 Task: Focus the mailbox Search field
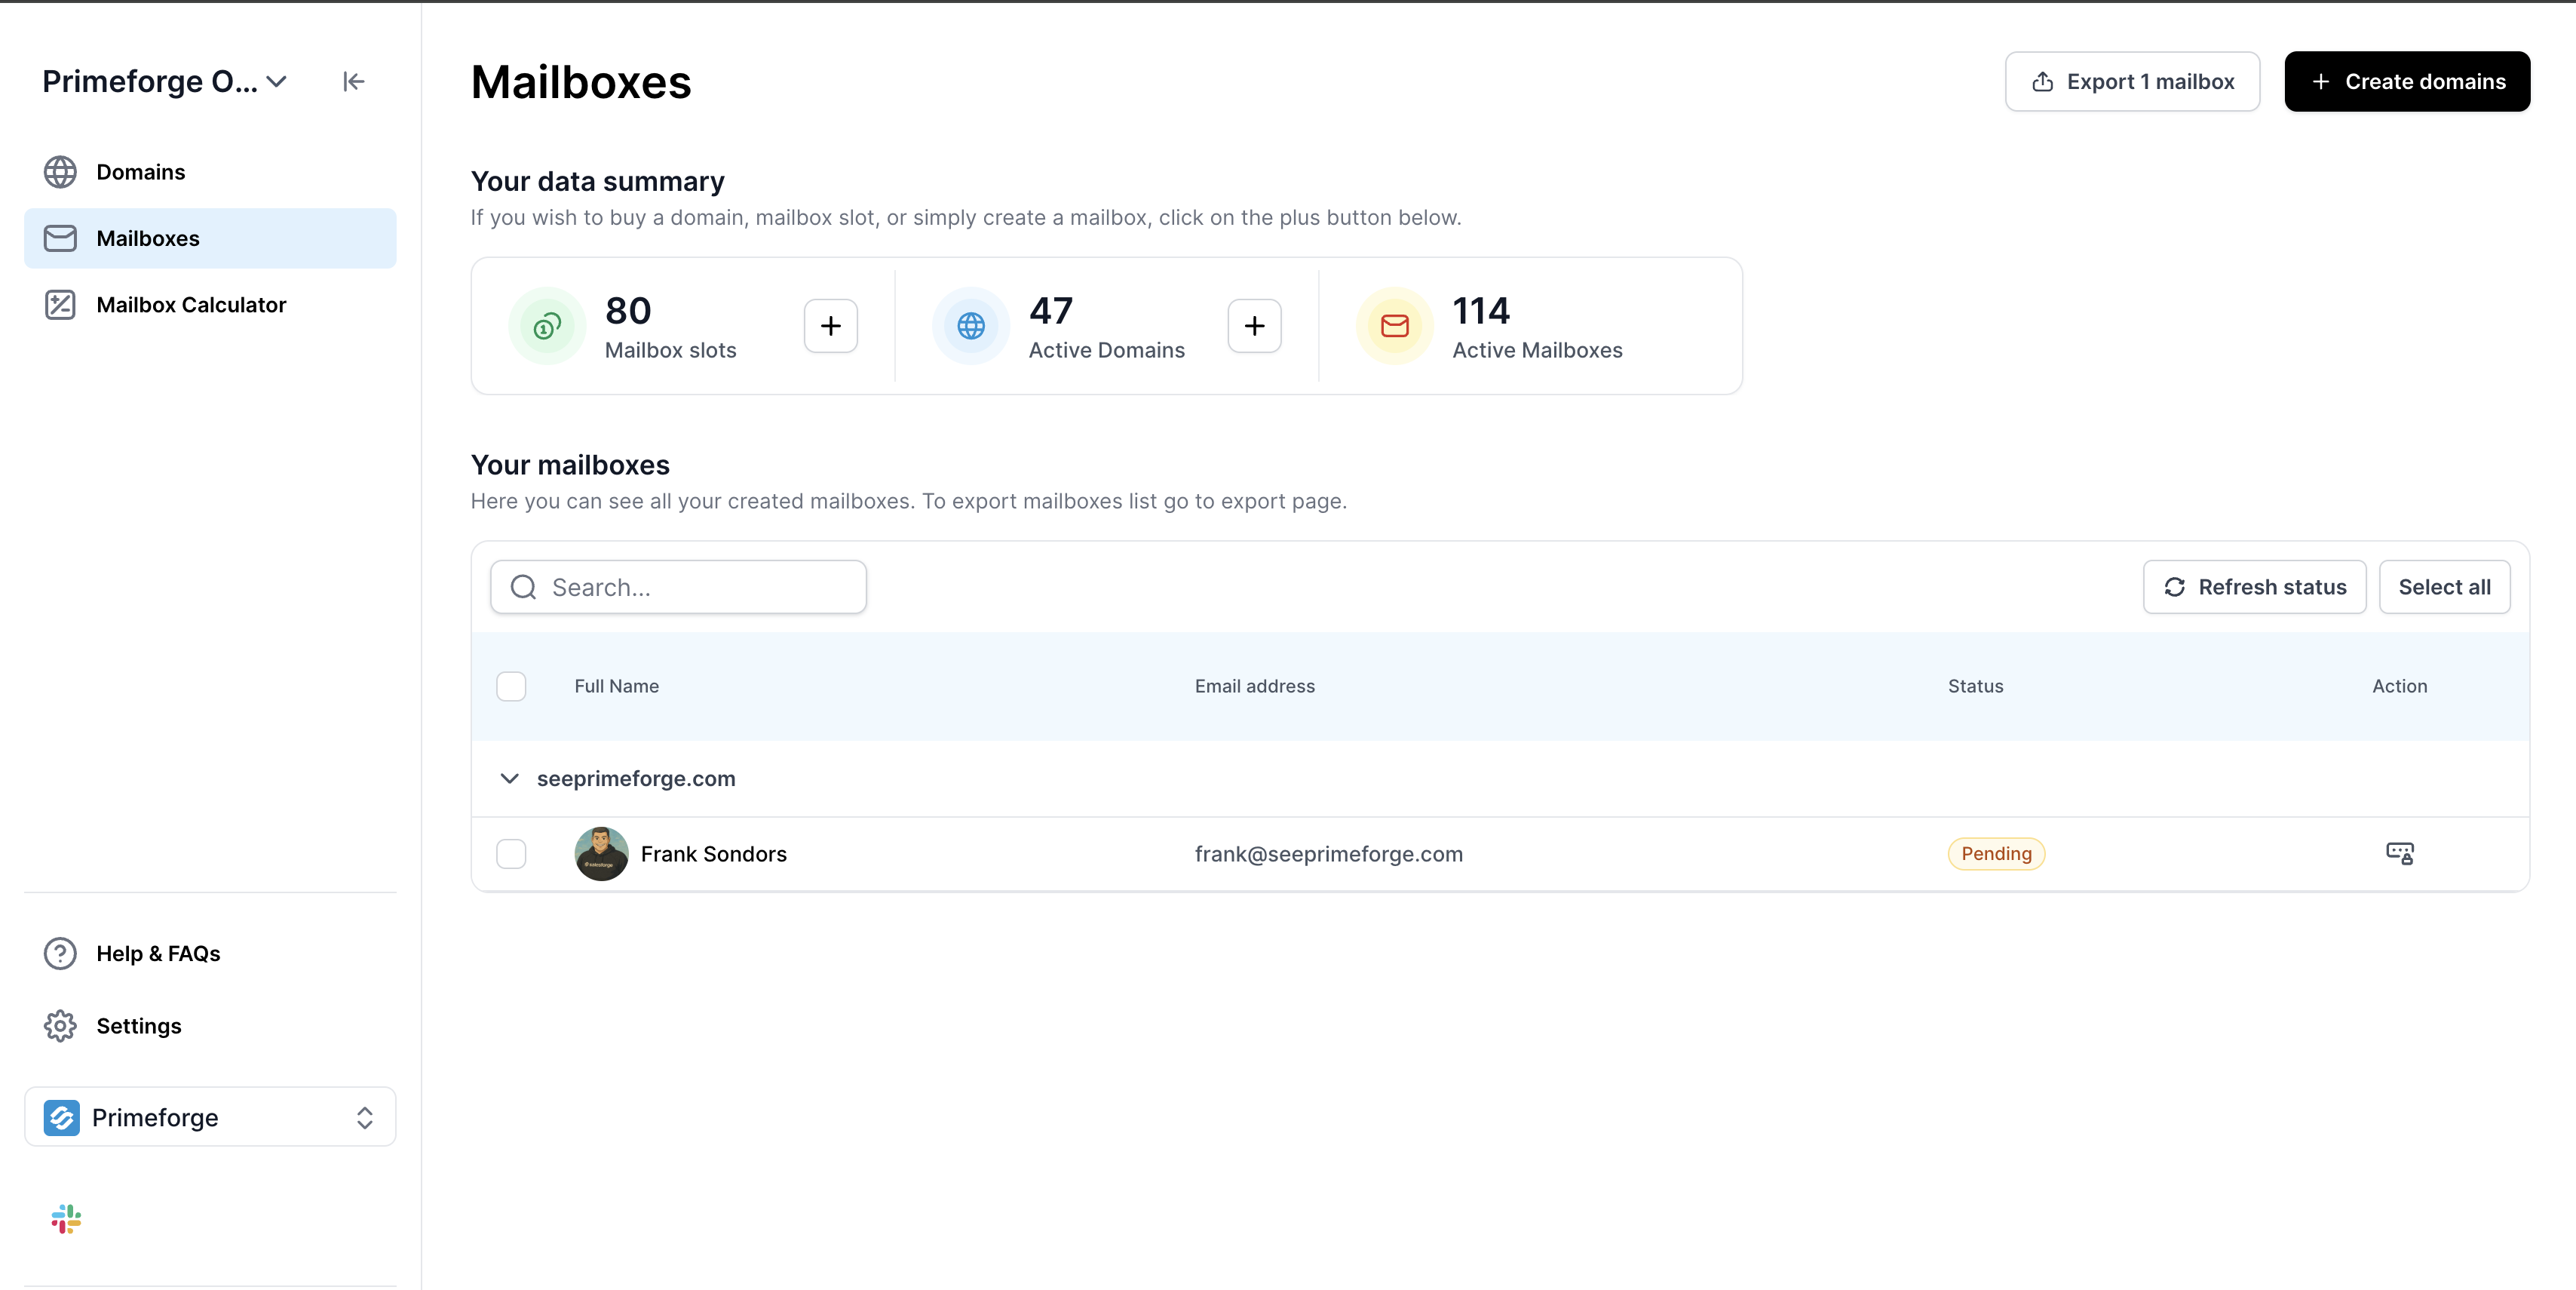pyautogui.click(x=678, y=587)
